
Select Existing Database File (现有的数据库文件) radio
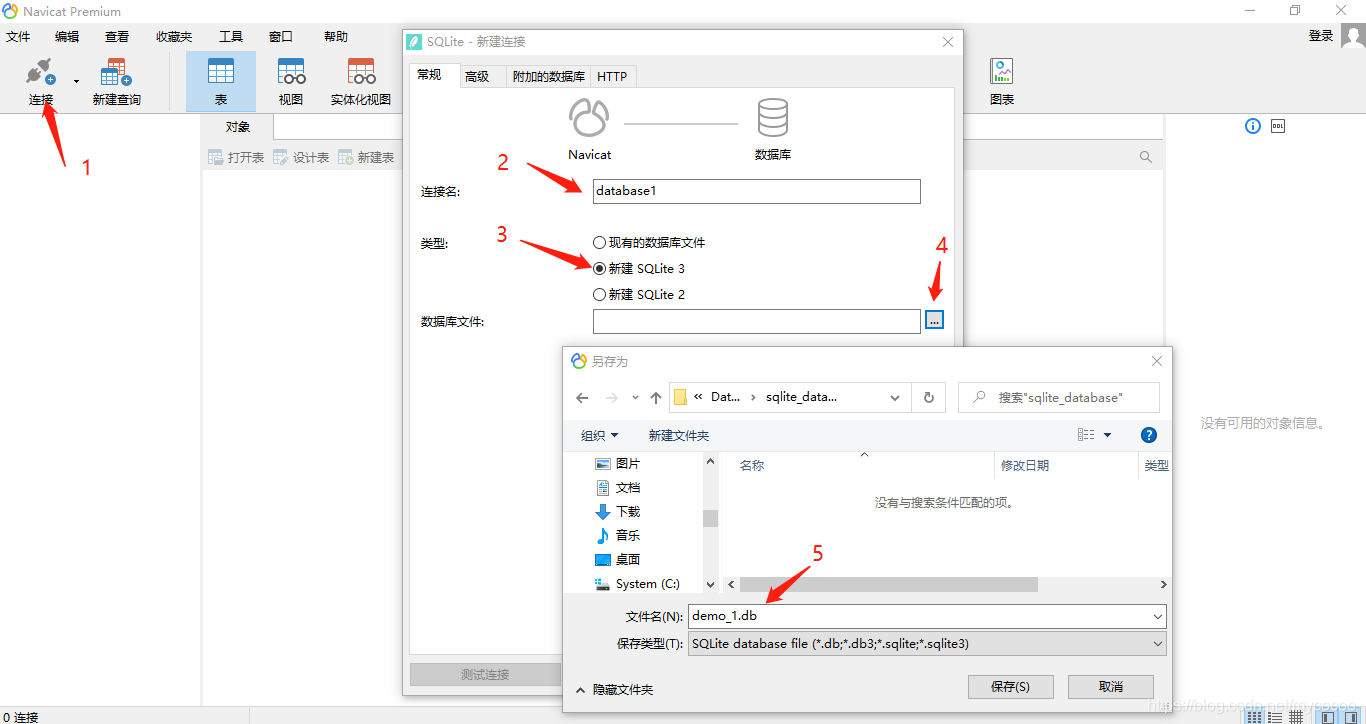click(599, 242)
